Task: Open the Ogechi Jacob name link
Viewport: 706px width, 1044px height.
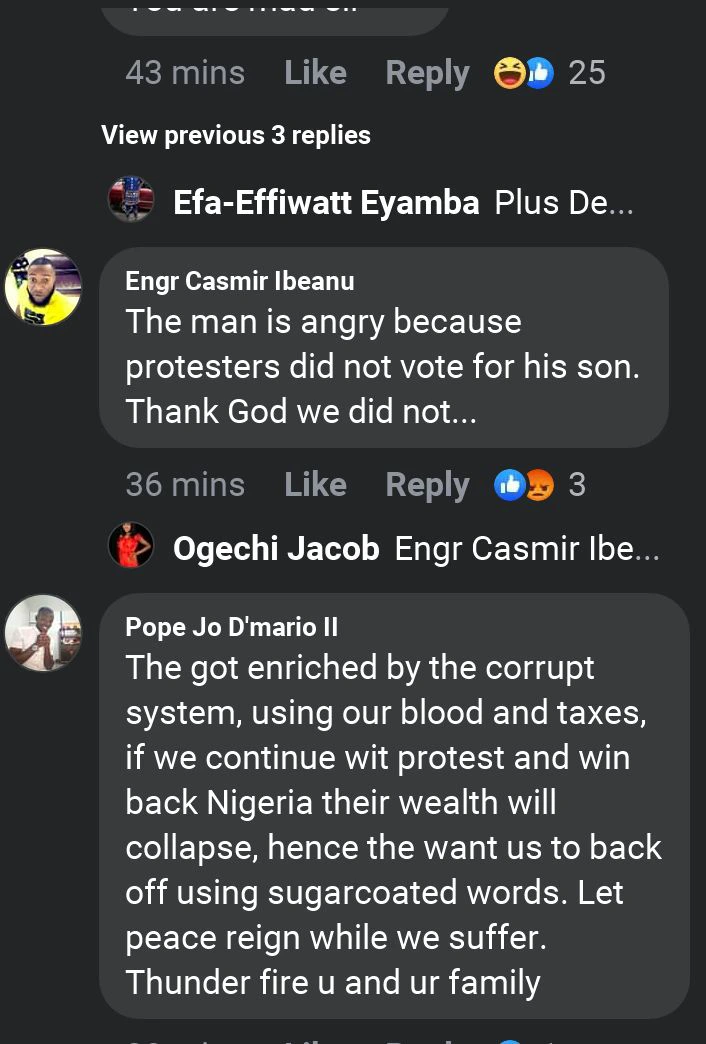Action: 276,549
